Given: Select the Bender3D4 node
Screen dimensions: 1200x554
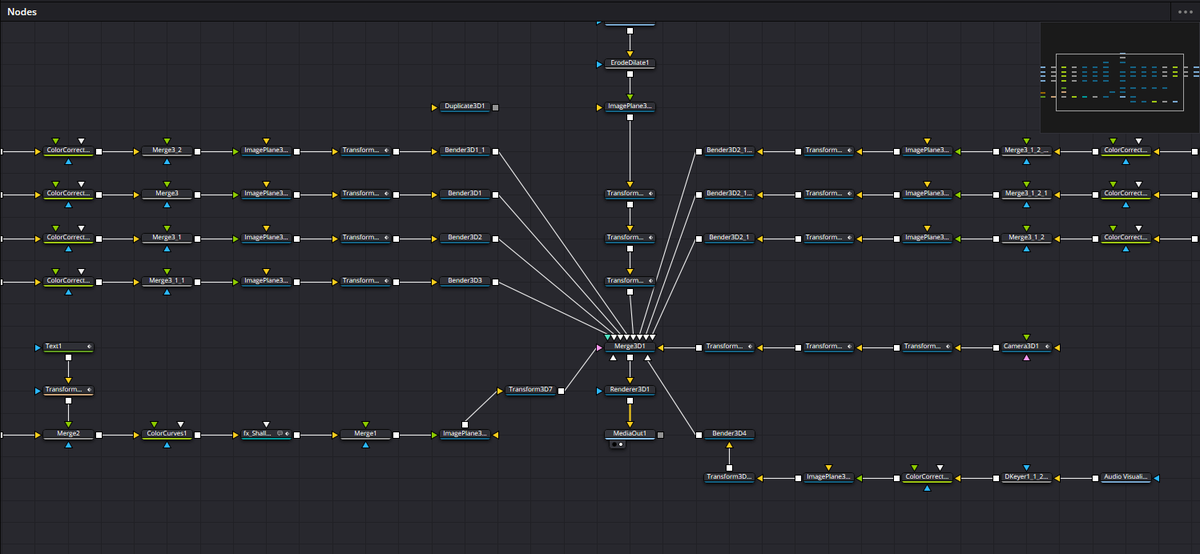Looking at the screenshot, I should tap(729, 435).
